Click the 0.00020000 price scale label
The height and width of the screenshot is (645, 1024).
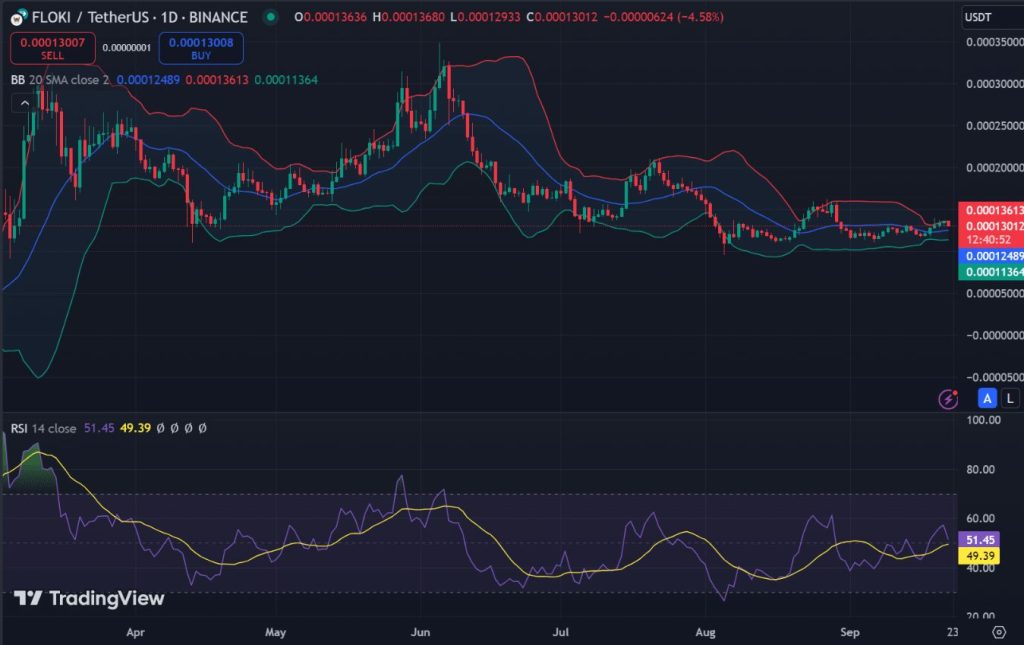995,168
